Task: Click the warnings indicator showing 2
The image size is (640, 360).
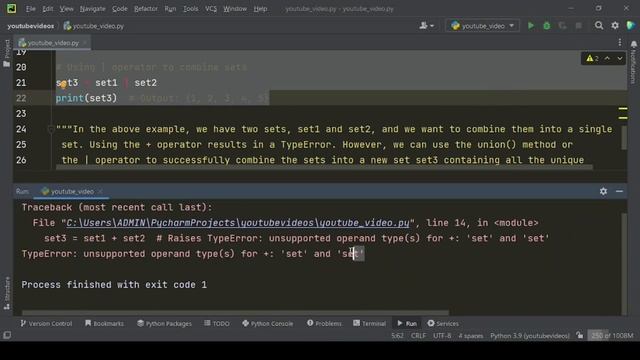Action: (x=593, y=58)
